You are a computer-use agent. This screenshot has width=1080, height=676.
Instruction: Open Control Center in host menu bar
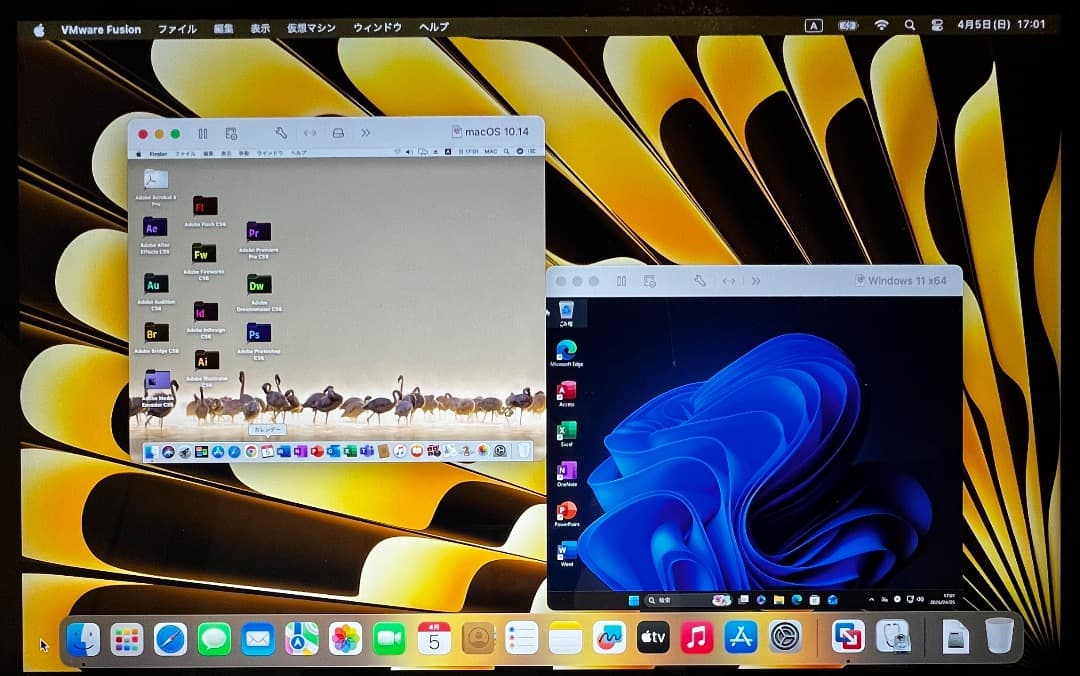[937, 25]
